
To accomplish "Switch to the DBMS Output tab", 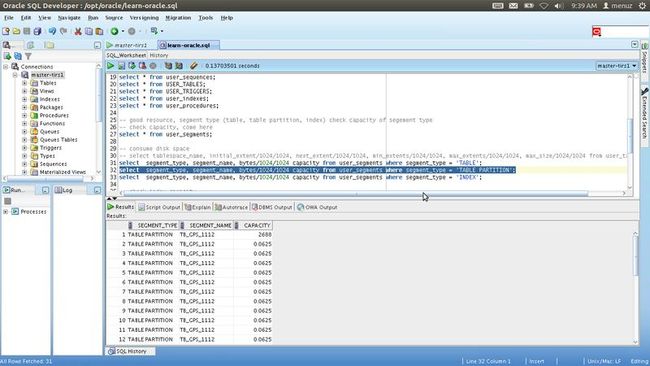I will tap(272, 207).
